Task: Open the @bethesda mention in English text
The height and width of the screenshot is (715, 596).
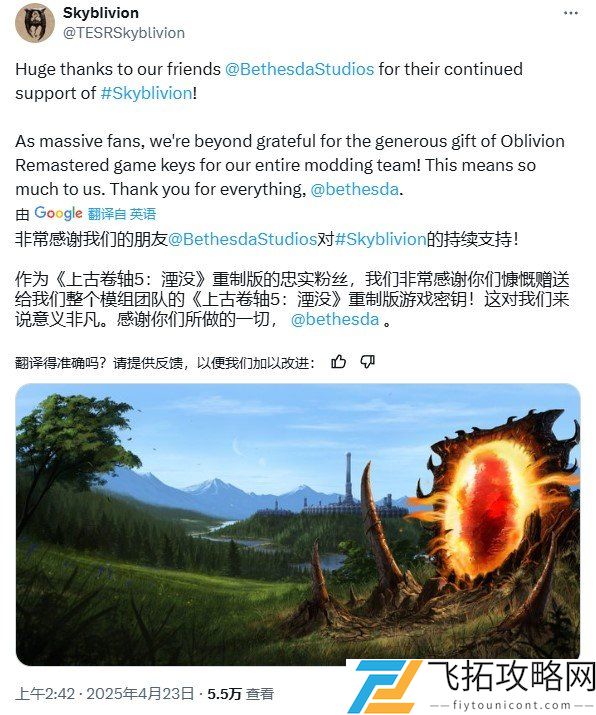Action: coord(355,189)
